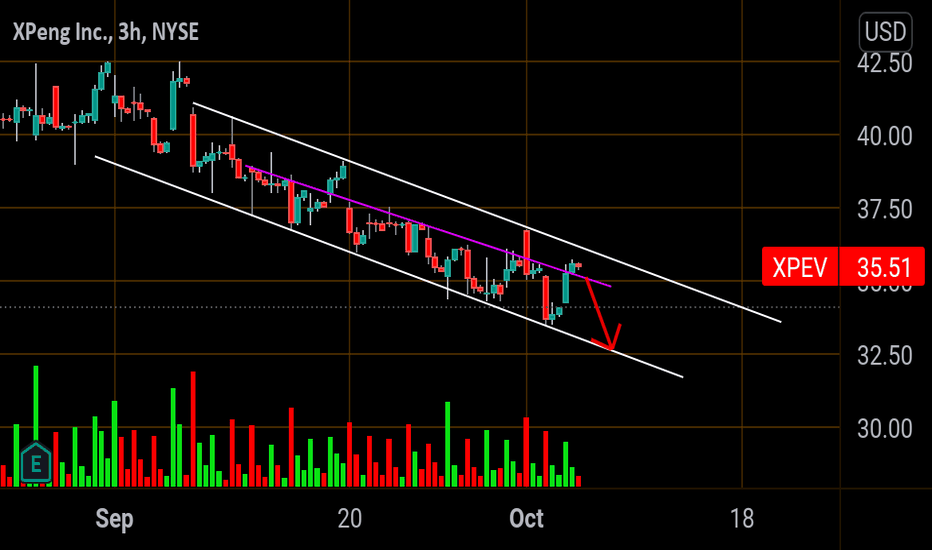Click the 37.50 price axis label
Viewport: 932px width, 550px height.
(x=884, y=209)
